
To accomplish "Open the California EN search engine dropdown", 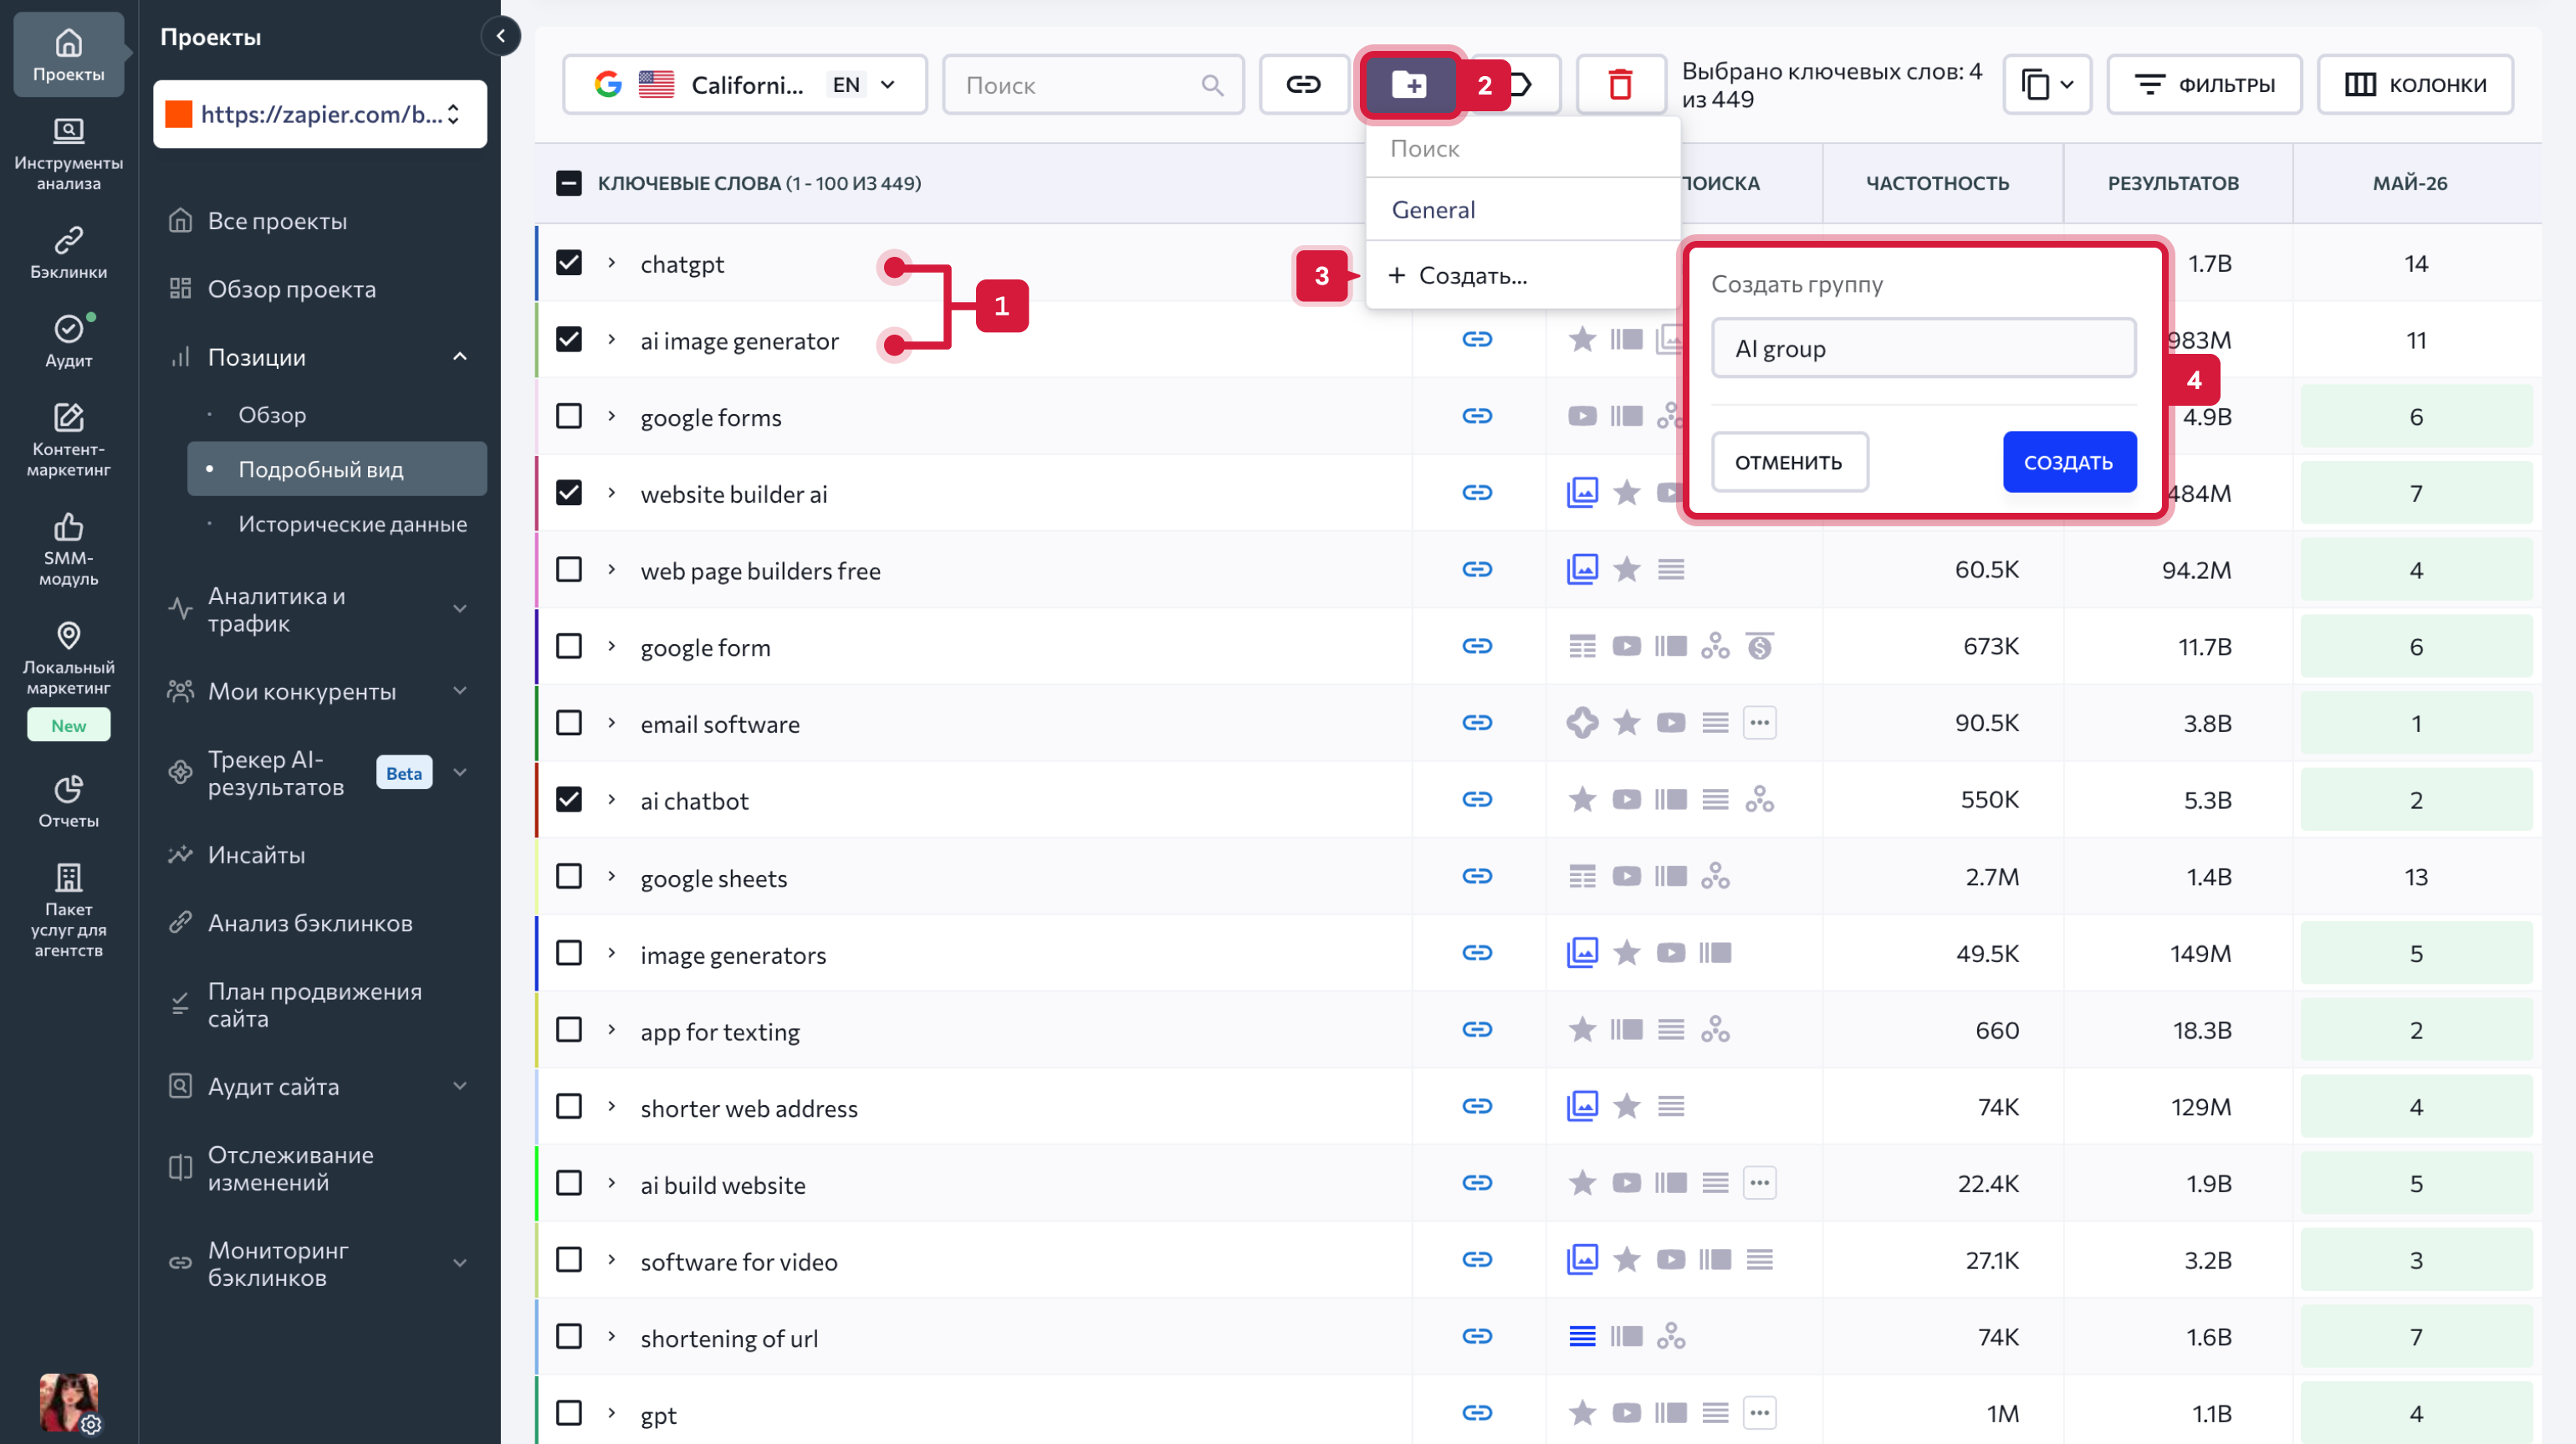I will [x=745, y=84].
